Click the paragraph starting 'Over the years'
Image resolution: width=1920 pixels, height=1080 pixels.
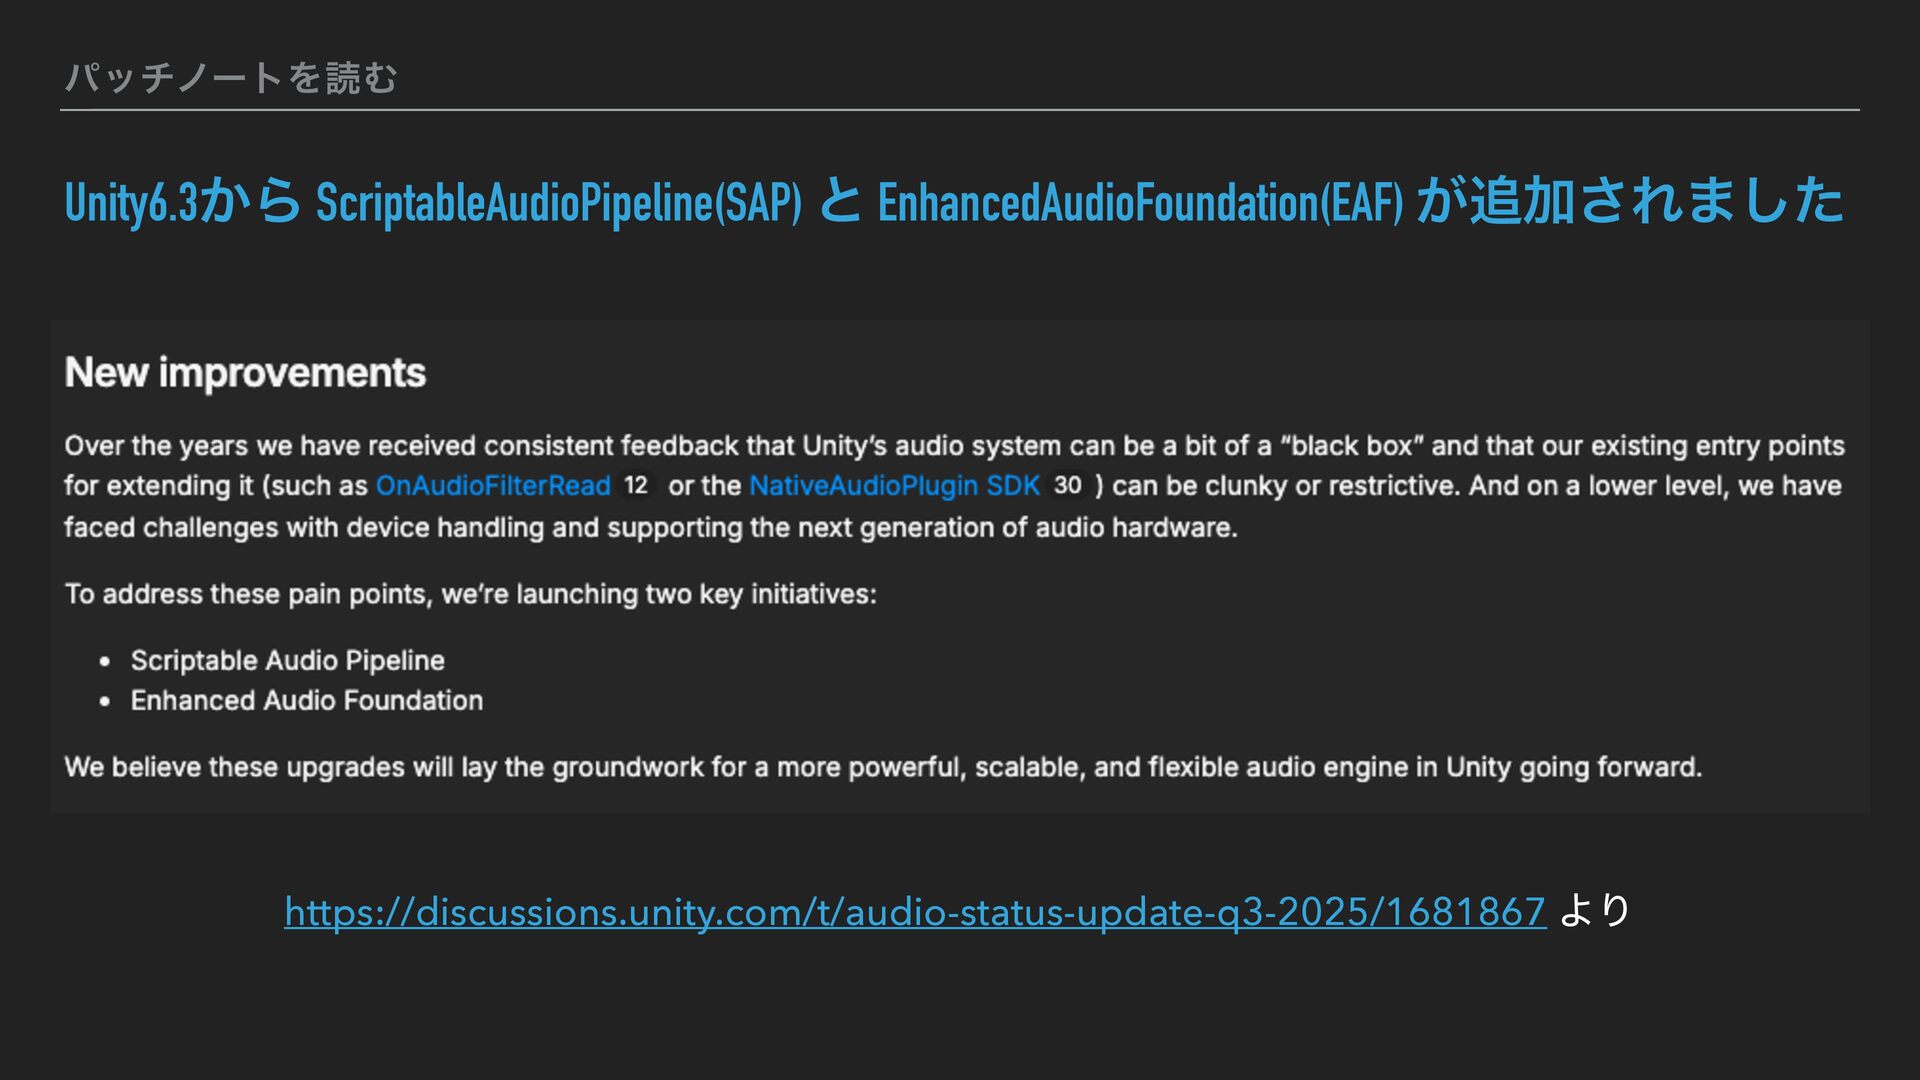(954, 486)
